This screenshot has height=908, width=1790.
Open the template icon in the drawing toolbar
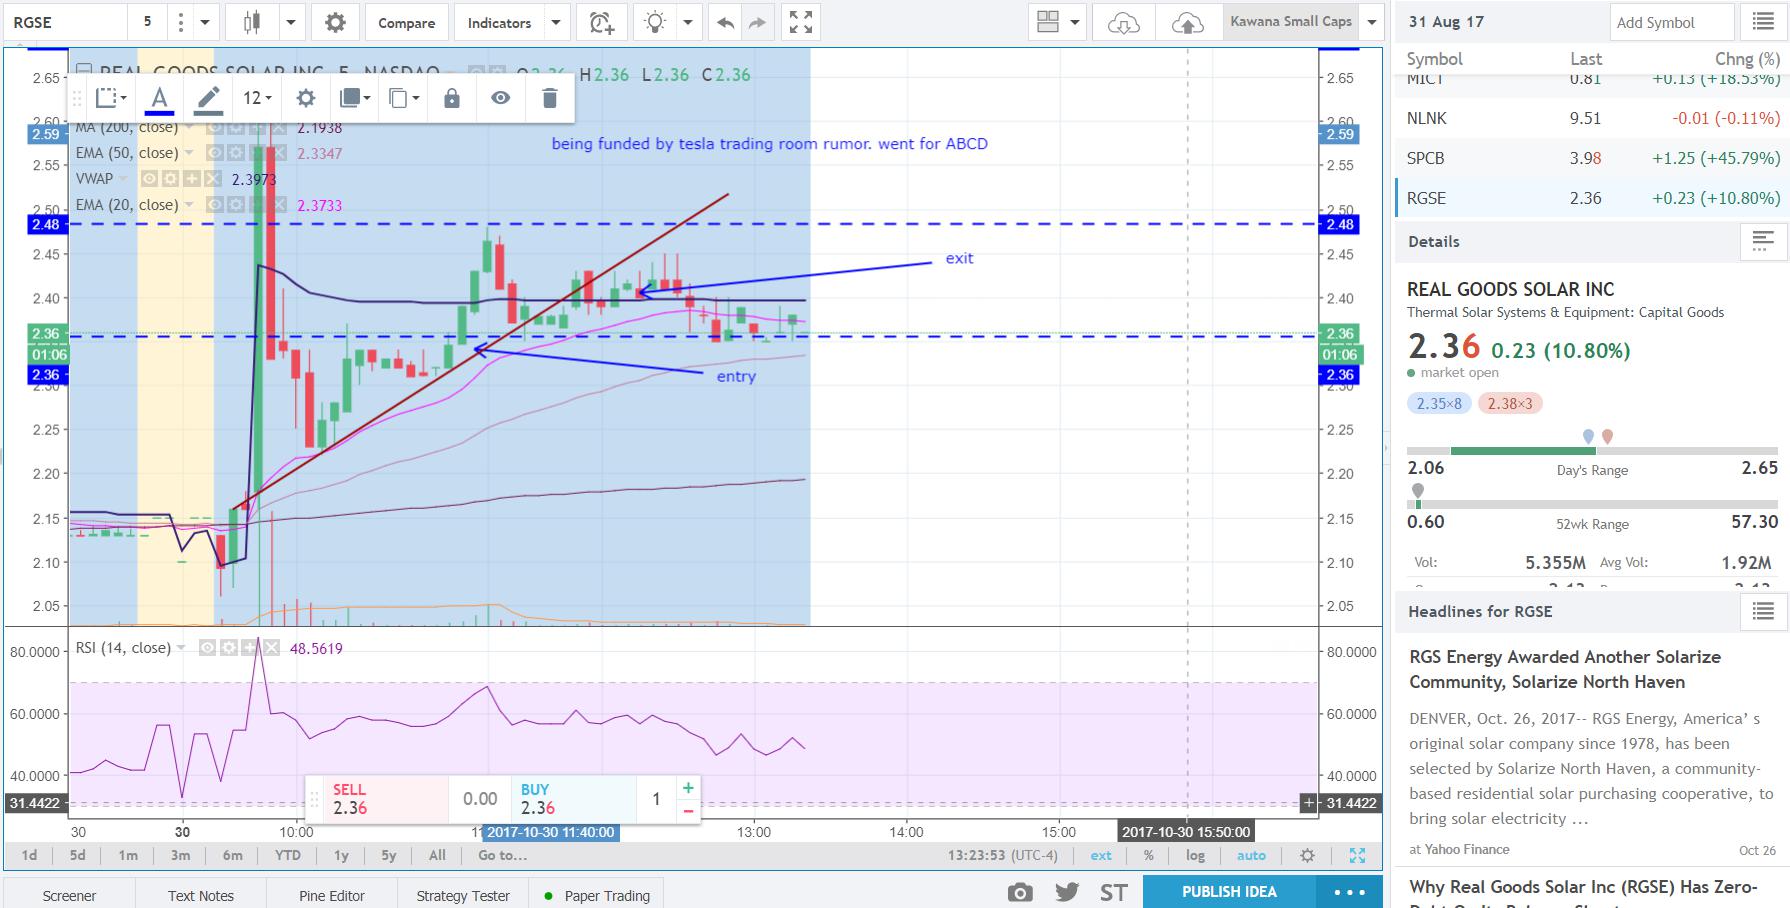[110, 98]
